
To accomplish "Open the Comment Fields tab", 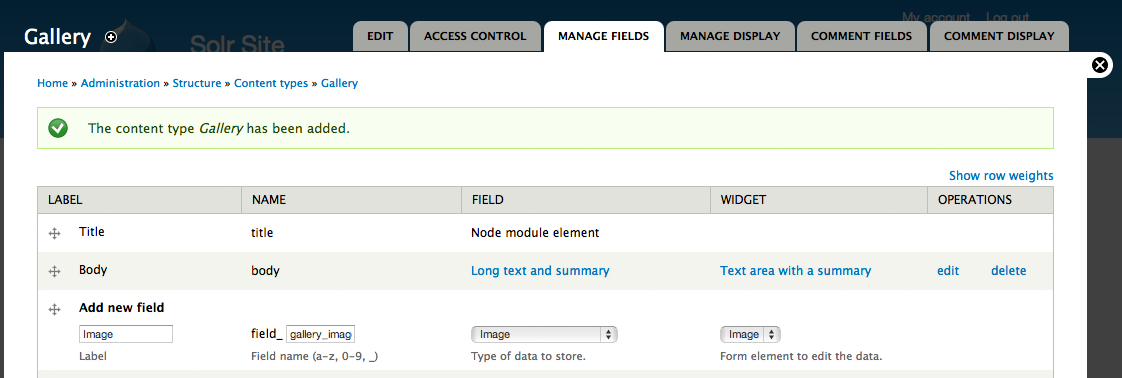I will pos(862,36).
